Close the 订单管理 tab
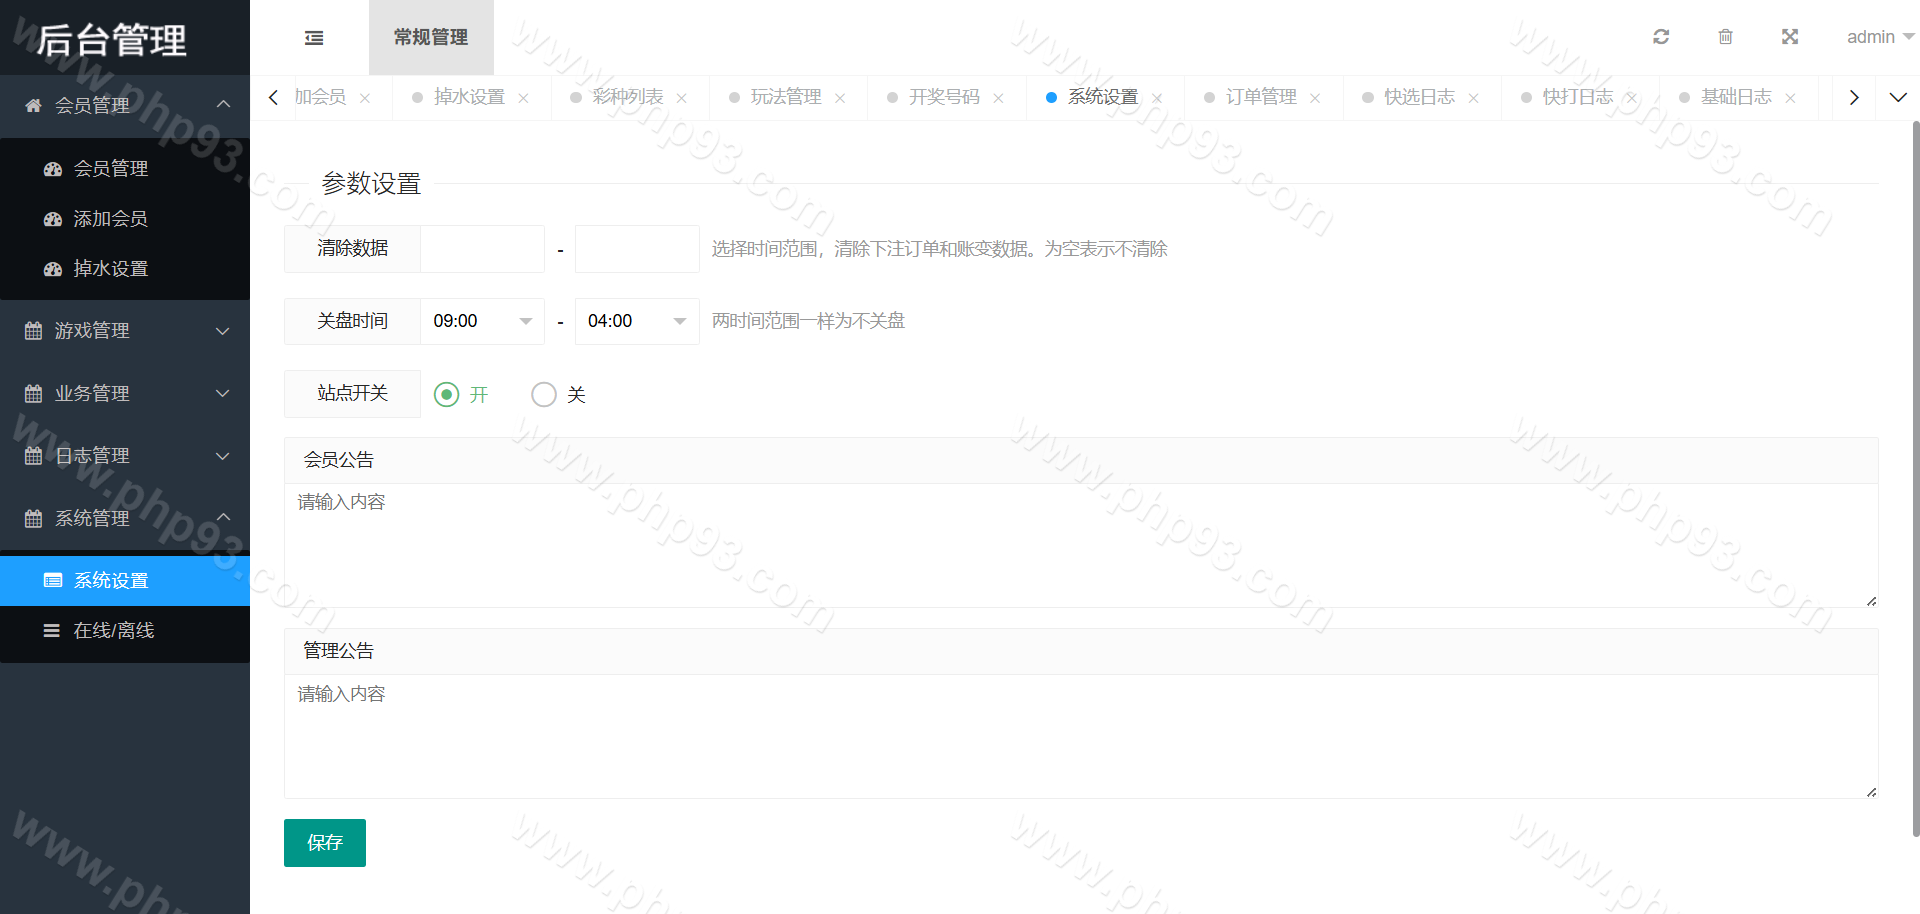 point(1315,98)
